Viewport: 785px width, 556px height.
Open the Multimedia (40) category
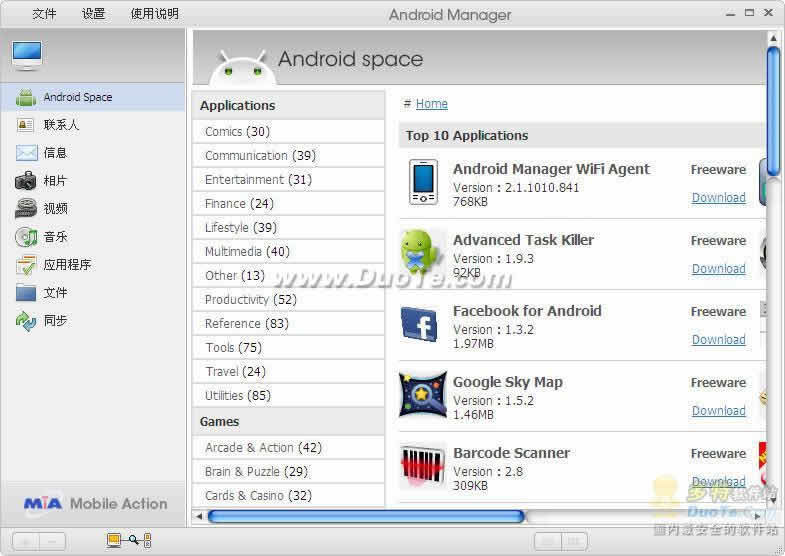tap(288, 252)
